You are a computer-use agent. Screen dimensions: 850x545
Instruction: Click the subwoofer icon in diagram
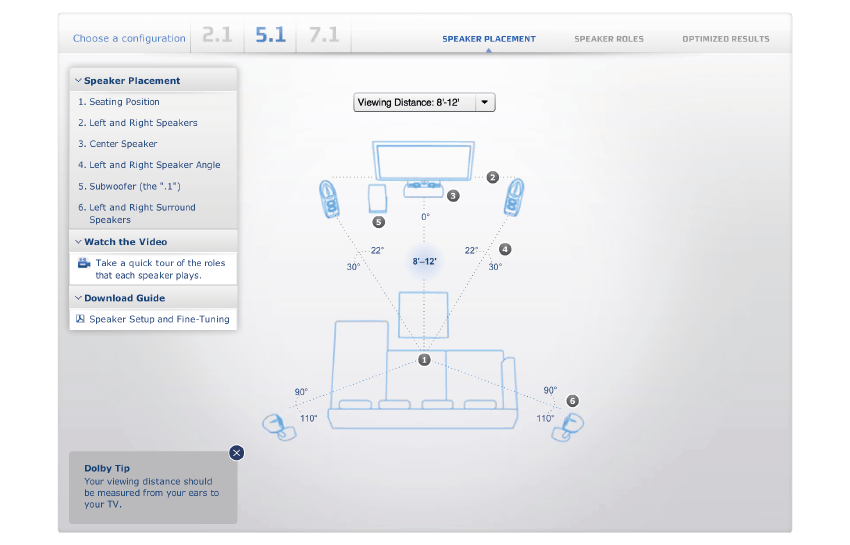pyautogui.click(x=377, y=196)
